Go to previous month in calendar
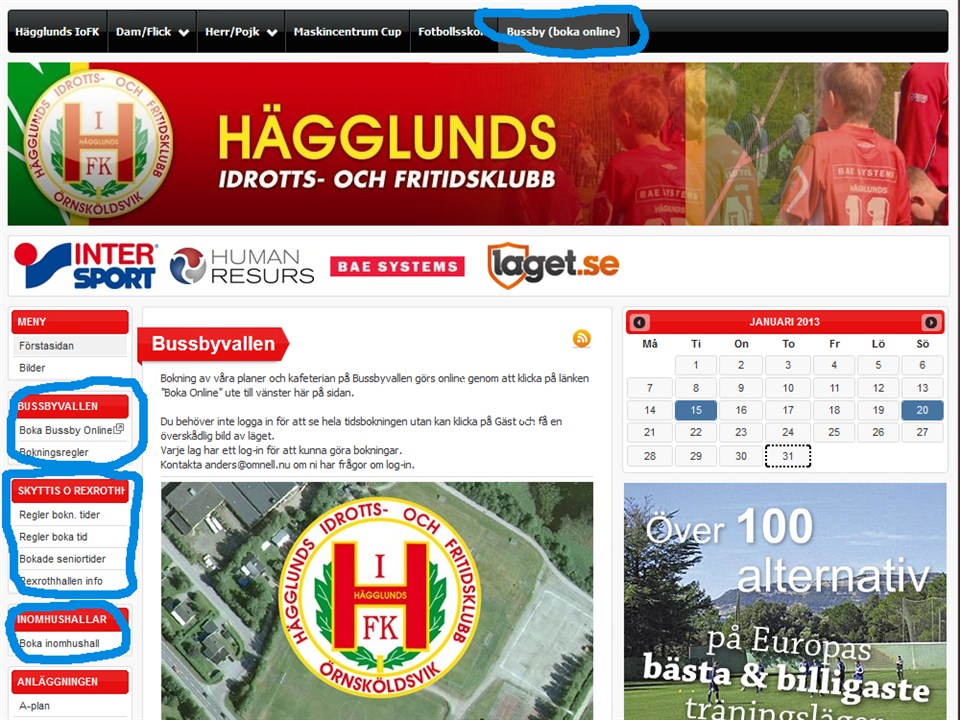Viewport: 960px width, 720px height. coord(640,322)
